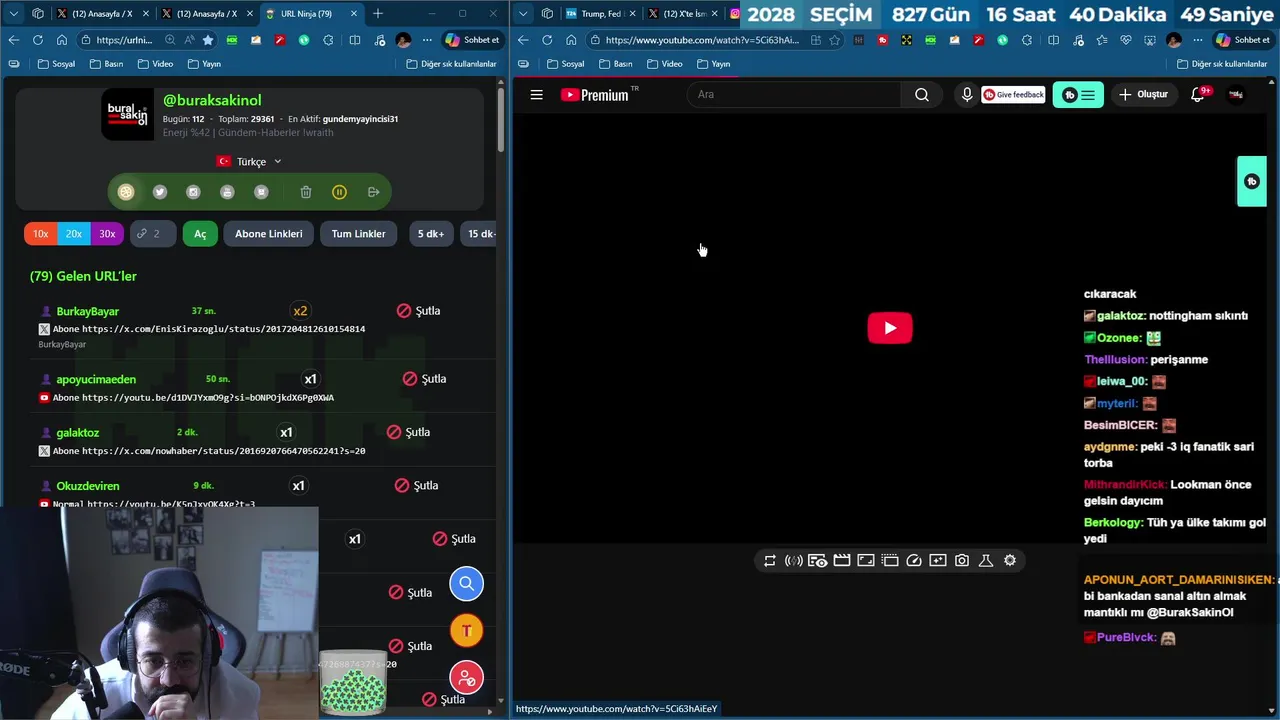Open the YouTube hamburger guide menu
The width and height of the screenshot is (1280, 720).
point(537,95)
